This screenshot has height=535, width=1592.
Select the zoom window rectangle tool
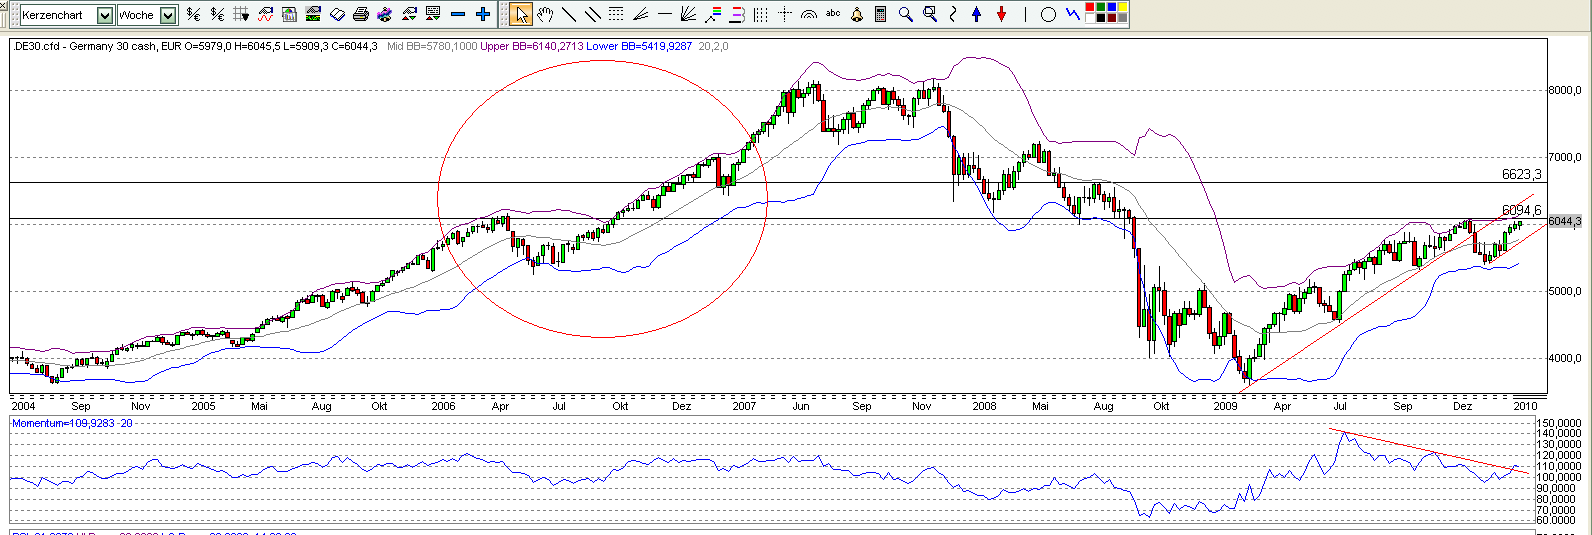click(x=930, y=14)
